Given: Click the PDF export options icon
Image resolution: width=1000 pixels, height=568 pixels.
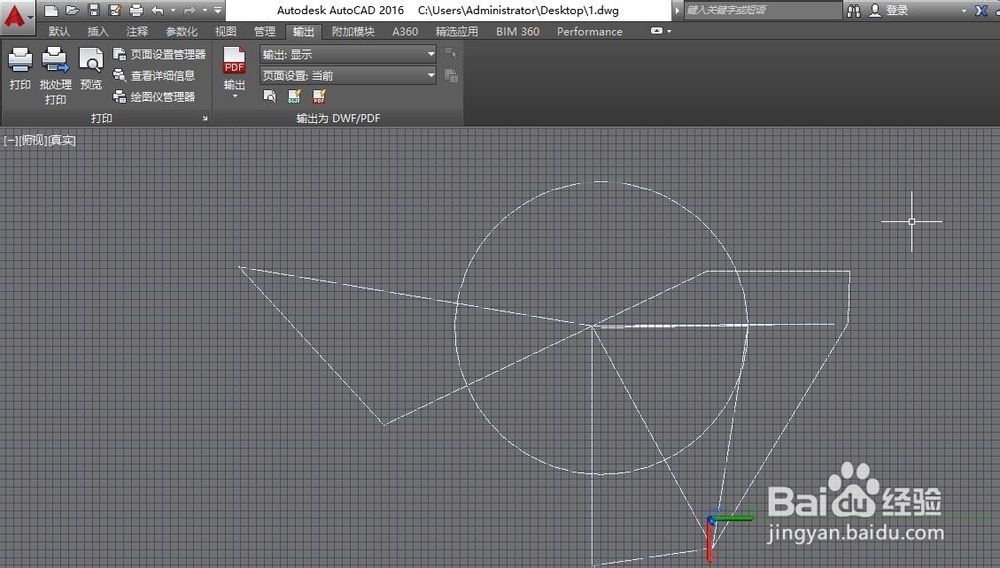Looking at the screenshot, I should click(319, 96).
